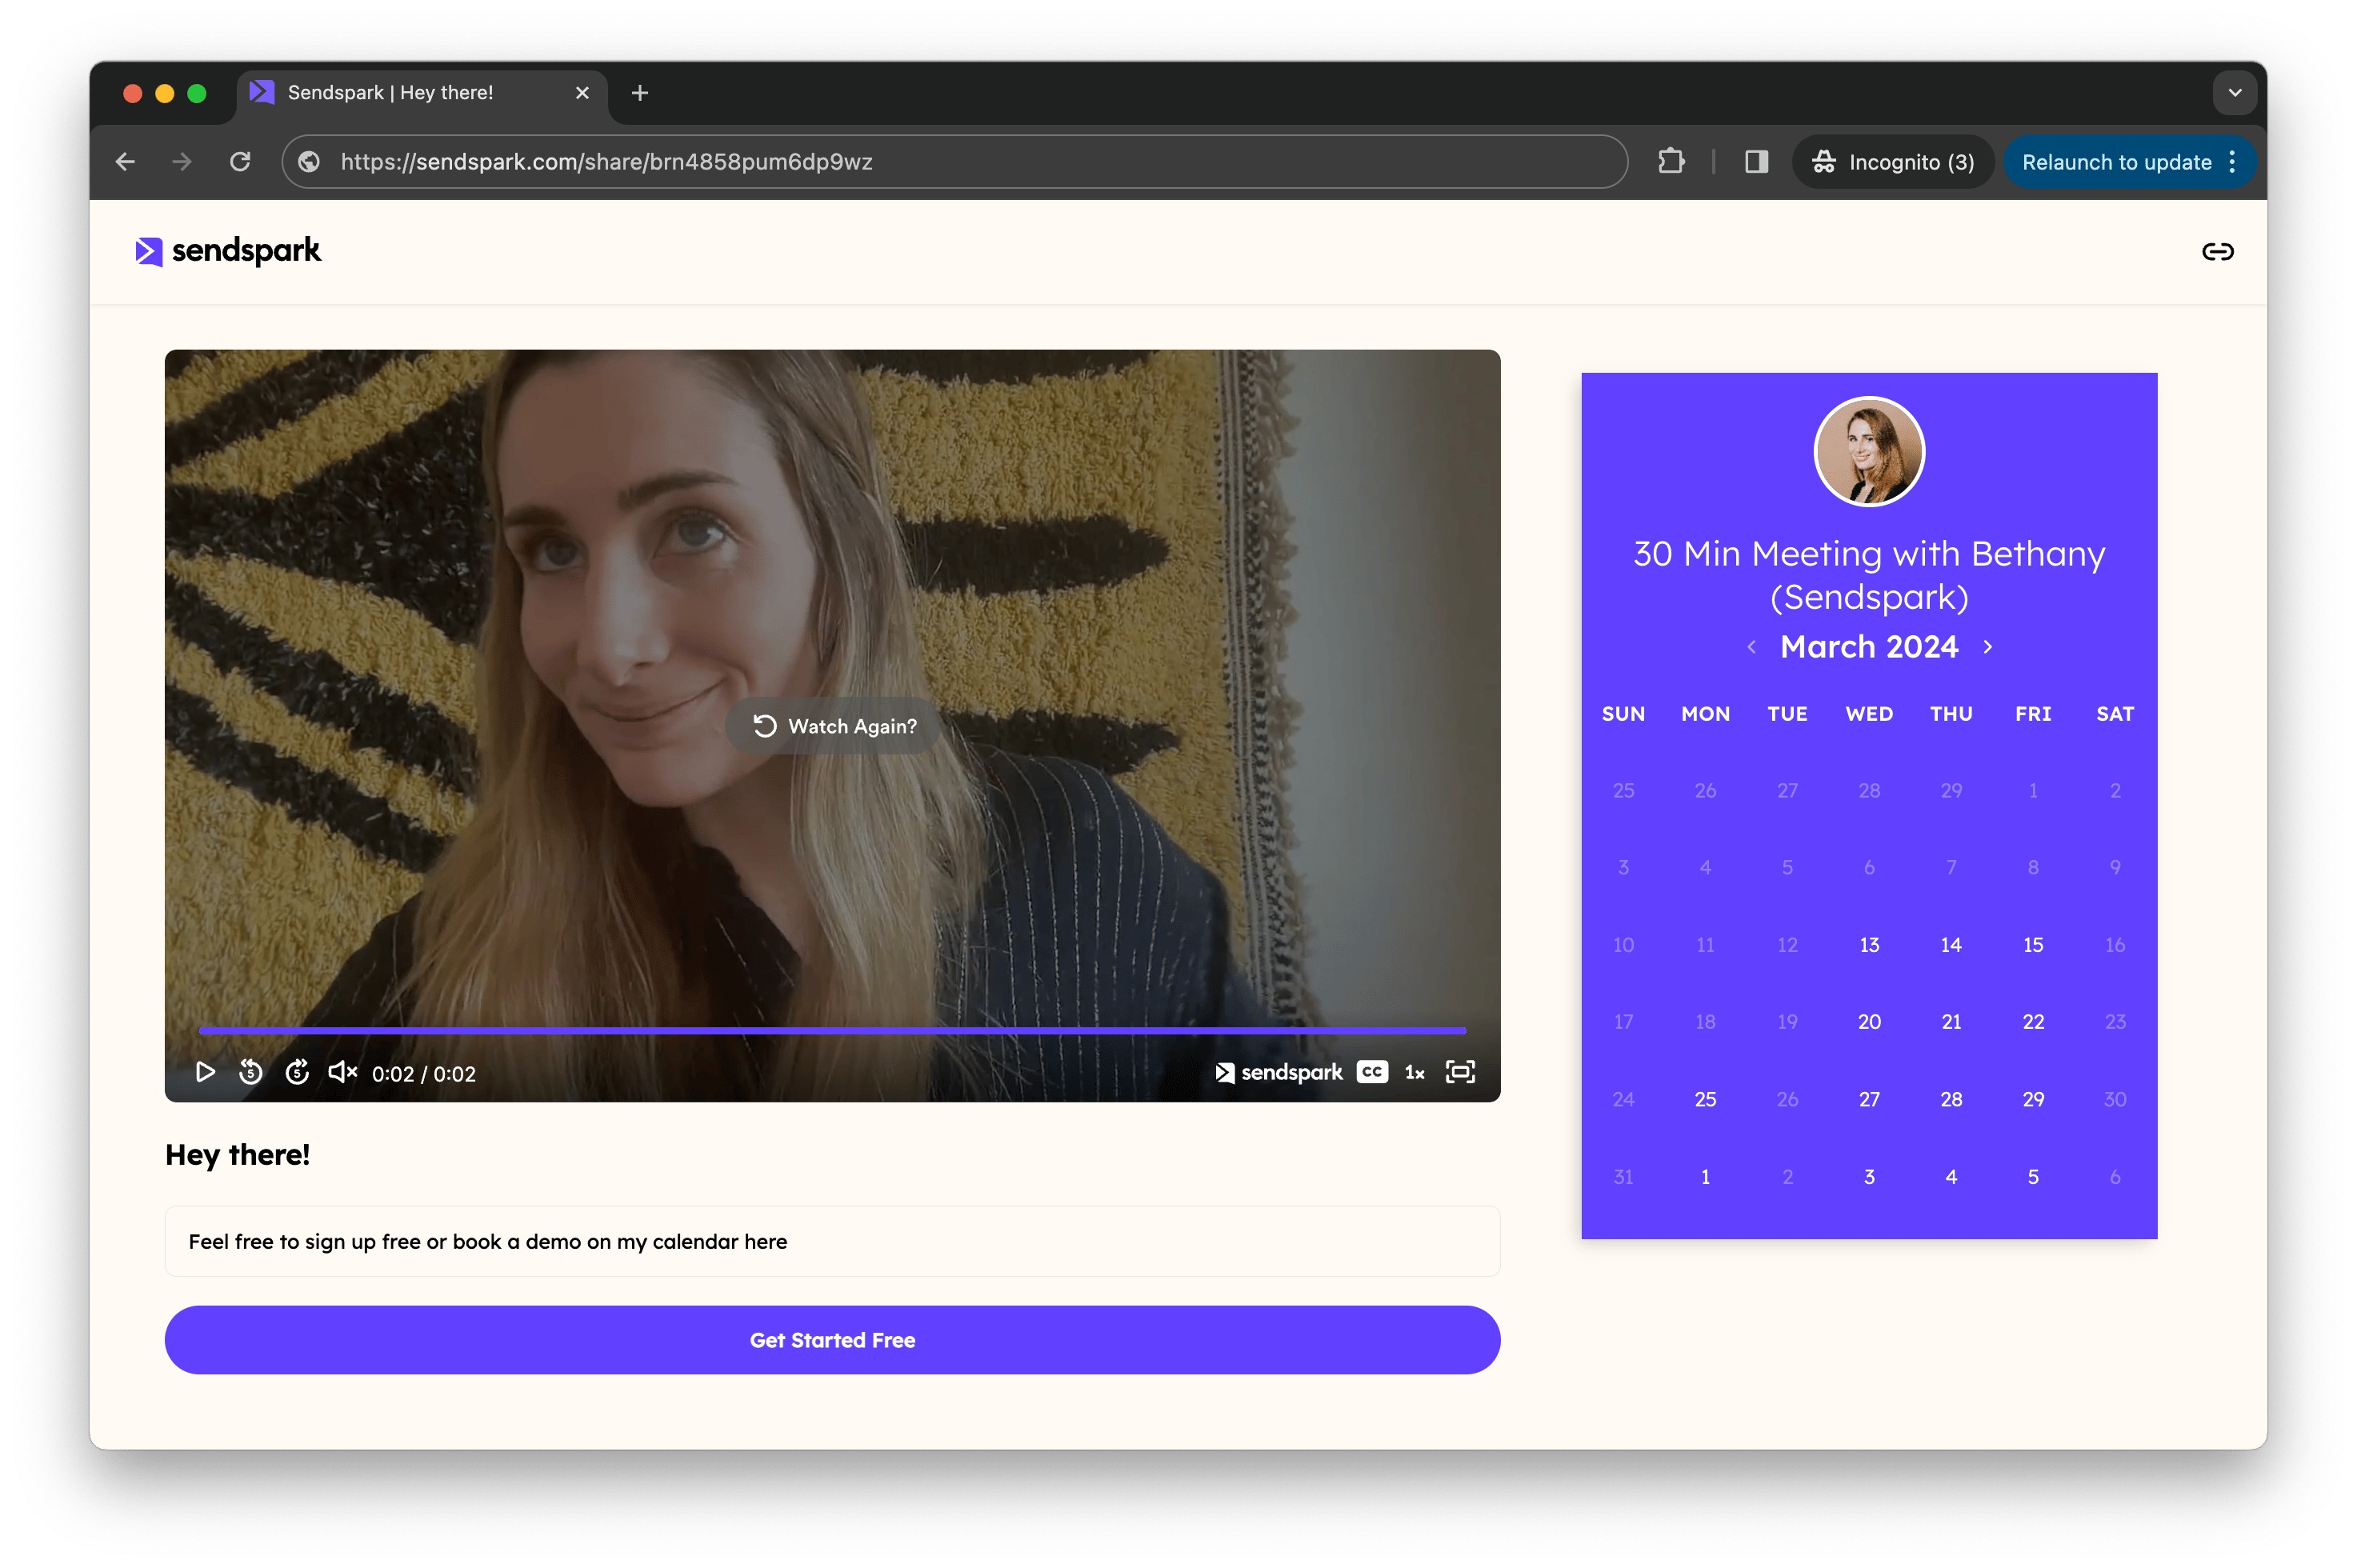Change playback speed from 1x
Image resolution: width=2357 pixels, height=1568 pixels.
(1414, 1073)
